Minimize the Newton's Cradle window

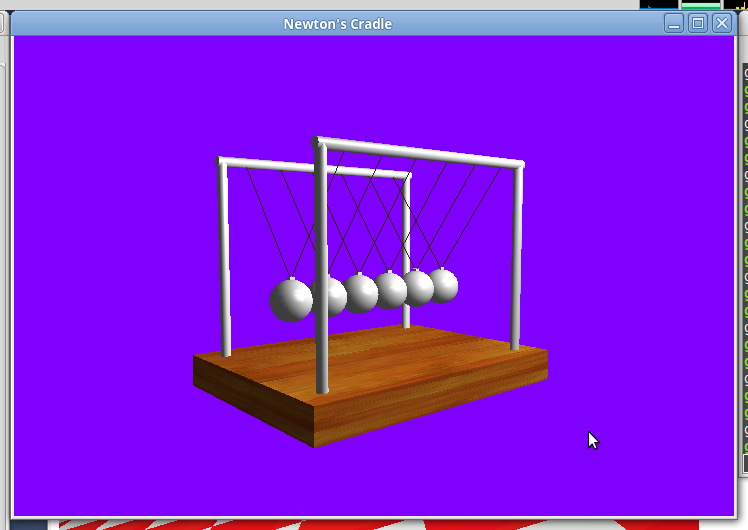pyautogui.click(x=674, y=23)
